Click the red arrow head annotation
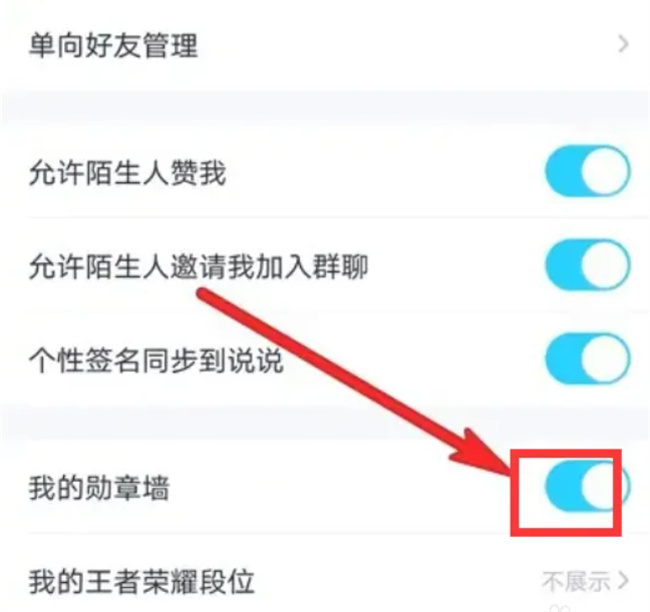The image size is (650, 612). [x=485, y=453]
